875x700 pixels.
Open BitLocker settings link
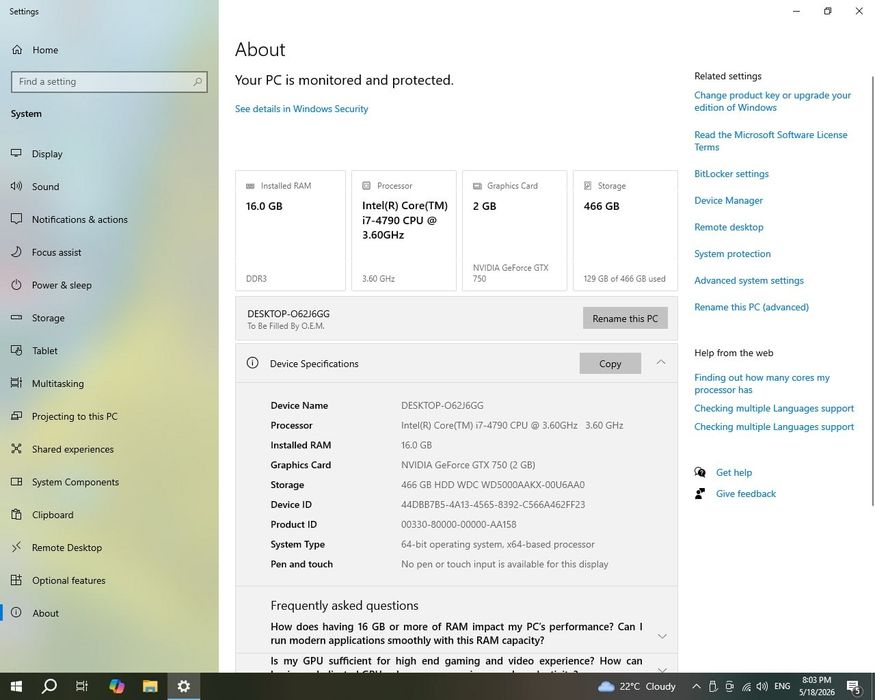(x=731, y=174)
